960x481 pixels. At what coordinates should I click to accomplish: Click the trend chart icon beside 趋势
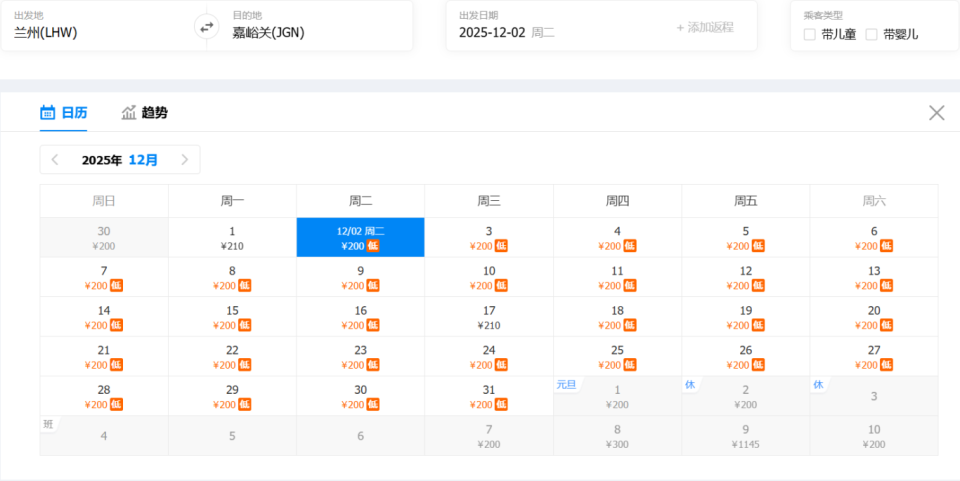pyautogui.click(x=129, y=112)
